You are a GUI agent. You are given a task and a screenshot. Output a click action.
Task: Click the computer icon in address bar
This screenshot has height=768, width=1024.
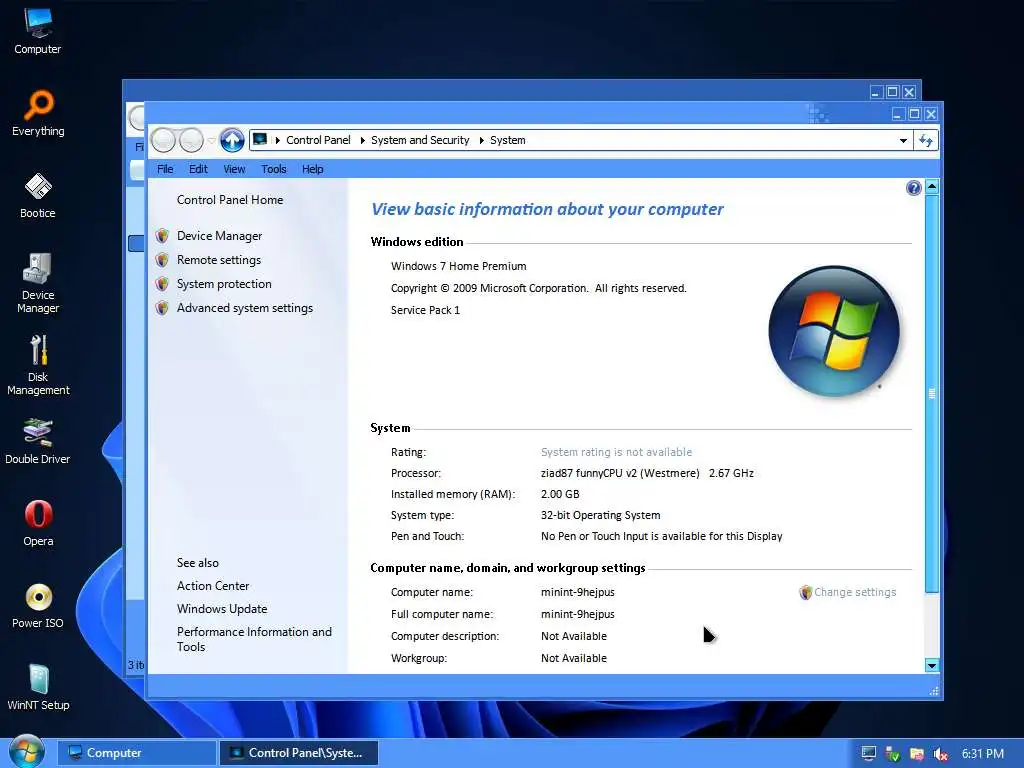(x=260, y=140)
